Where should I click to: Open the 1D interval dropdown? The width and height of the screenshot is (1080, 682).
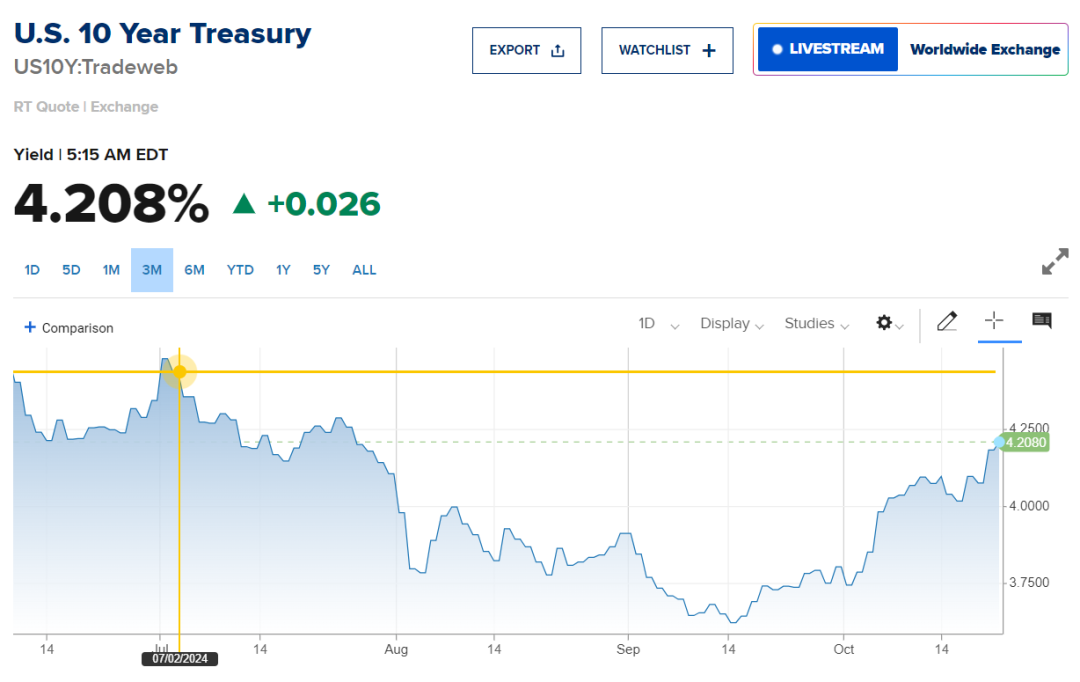658,323
